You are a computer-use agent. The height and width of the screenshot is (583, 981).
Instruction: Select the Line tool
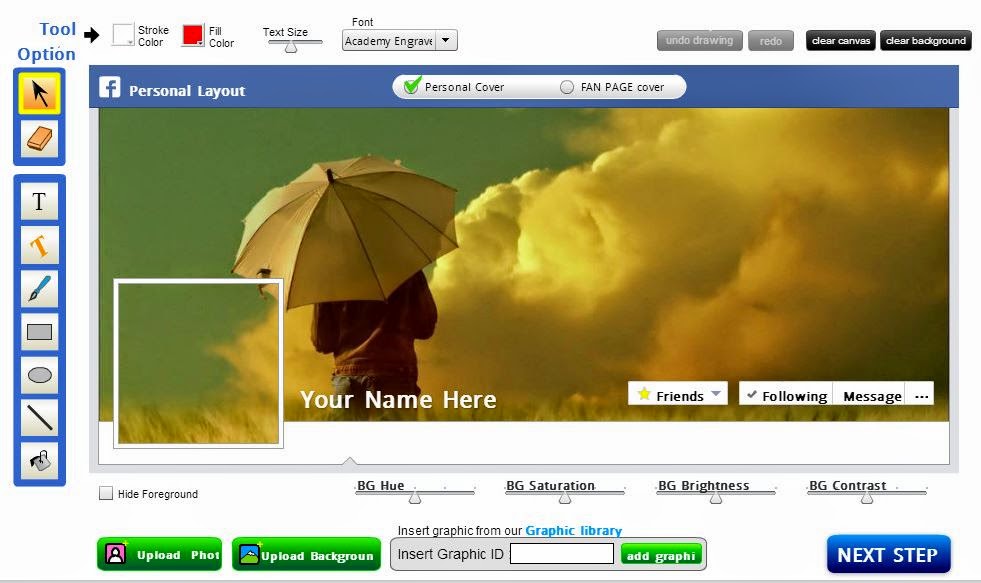point(39,418)
